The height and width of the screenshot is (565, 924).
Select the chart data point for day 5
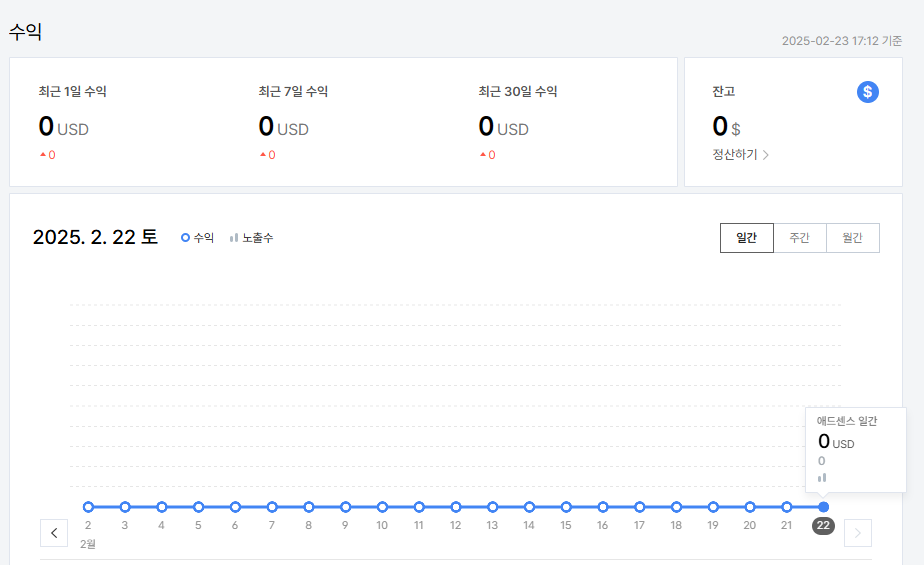[x=199, y=507]
